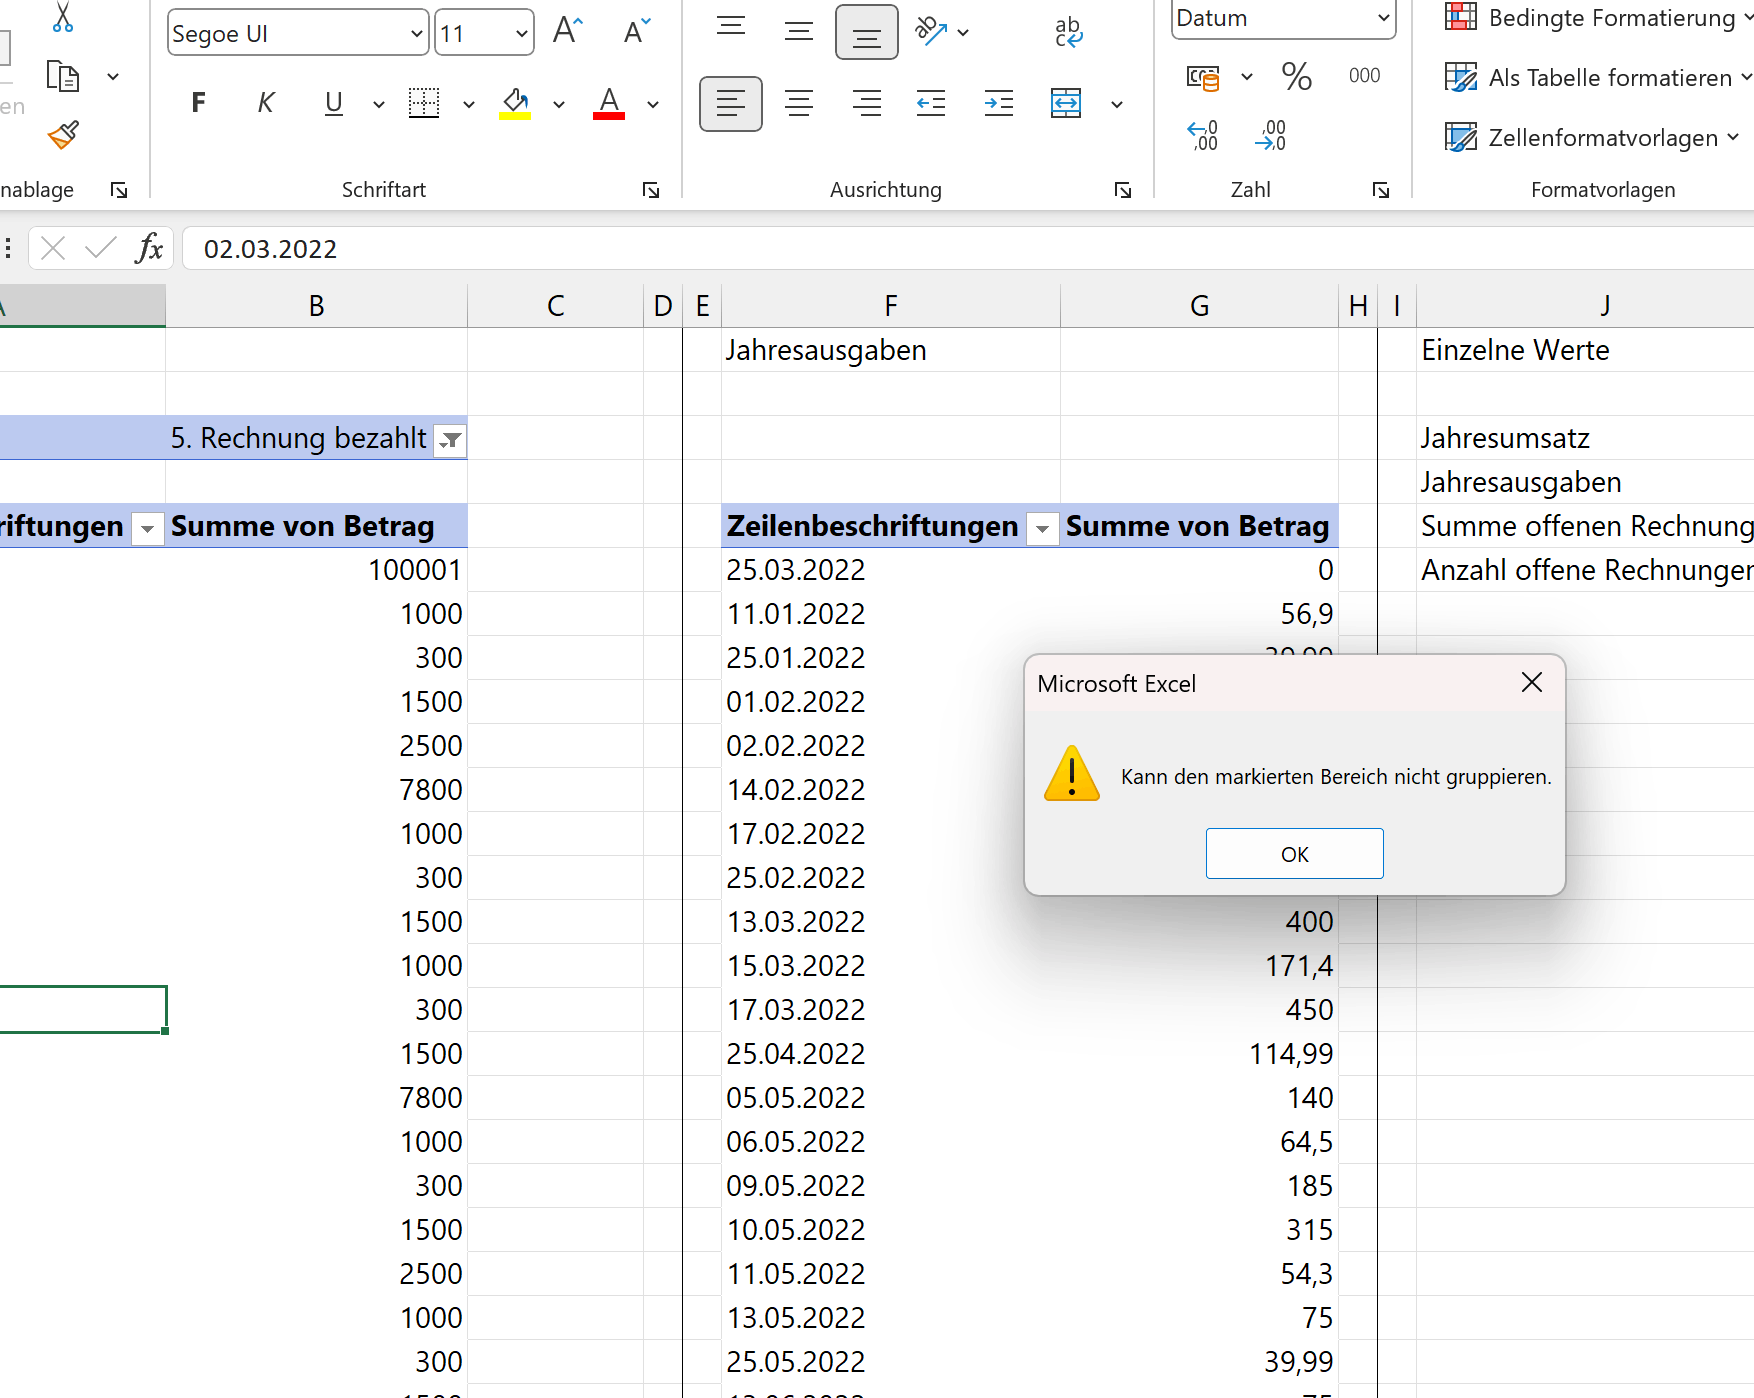The image size is (1754, 1398).
Task: Expand merge and center options arrow
Action: [x=1117, y=104]
